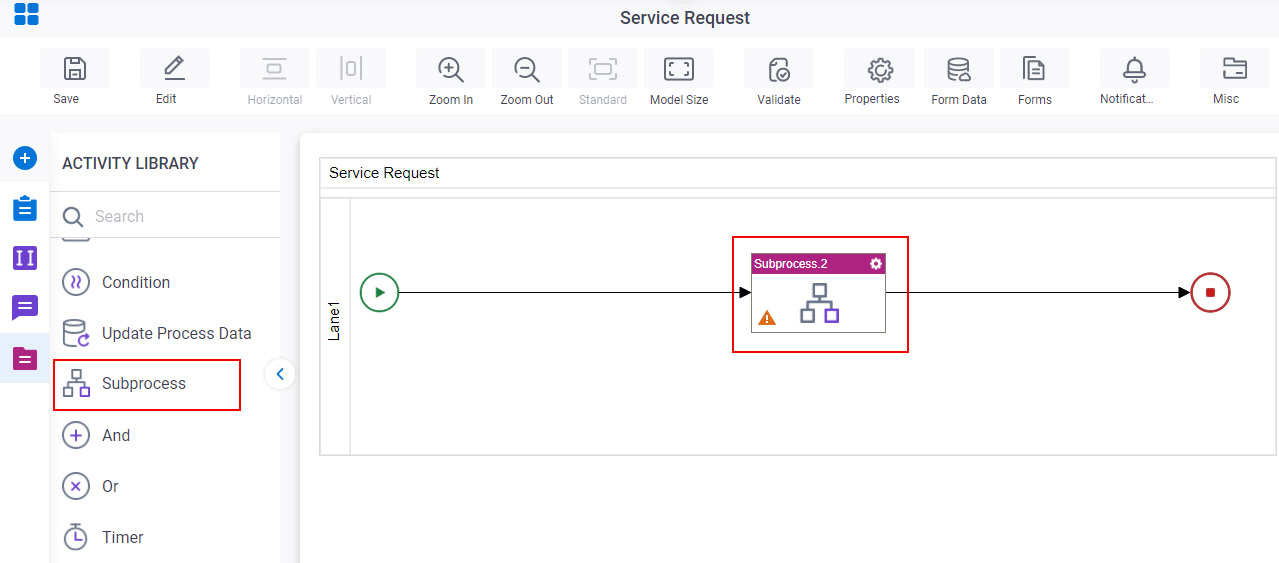Open process Properties gear icon
The image size is (1279, 563).
(880, 69)
